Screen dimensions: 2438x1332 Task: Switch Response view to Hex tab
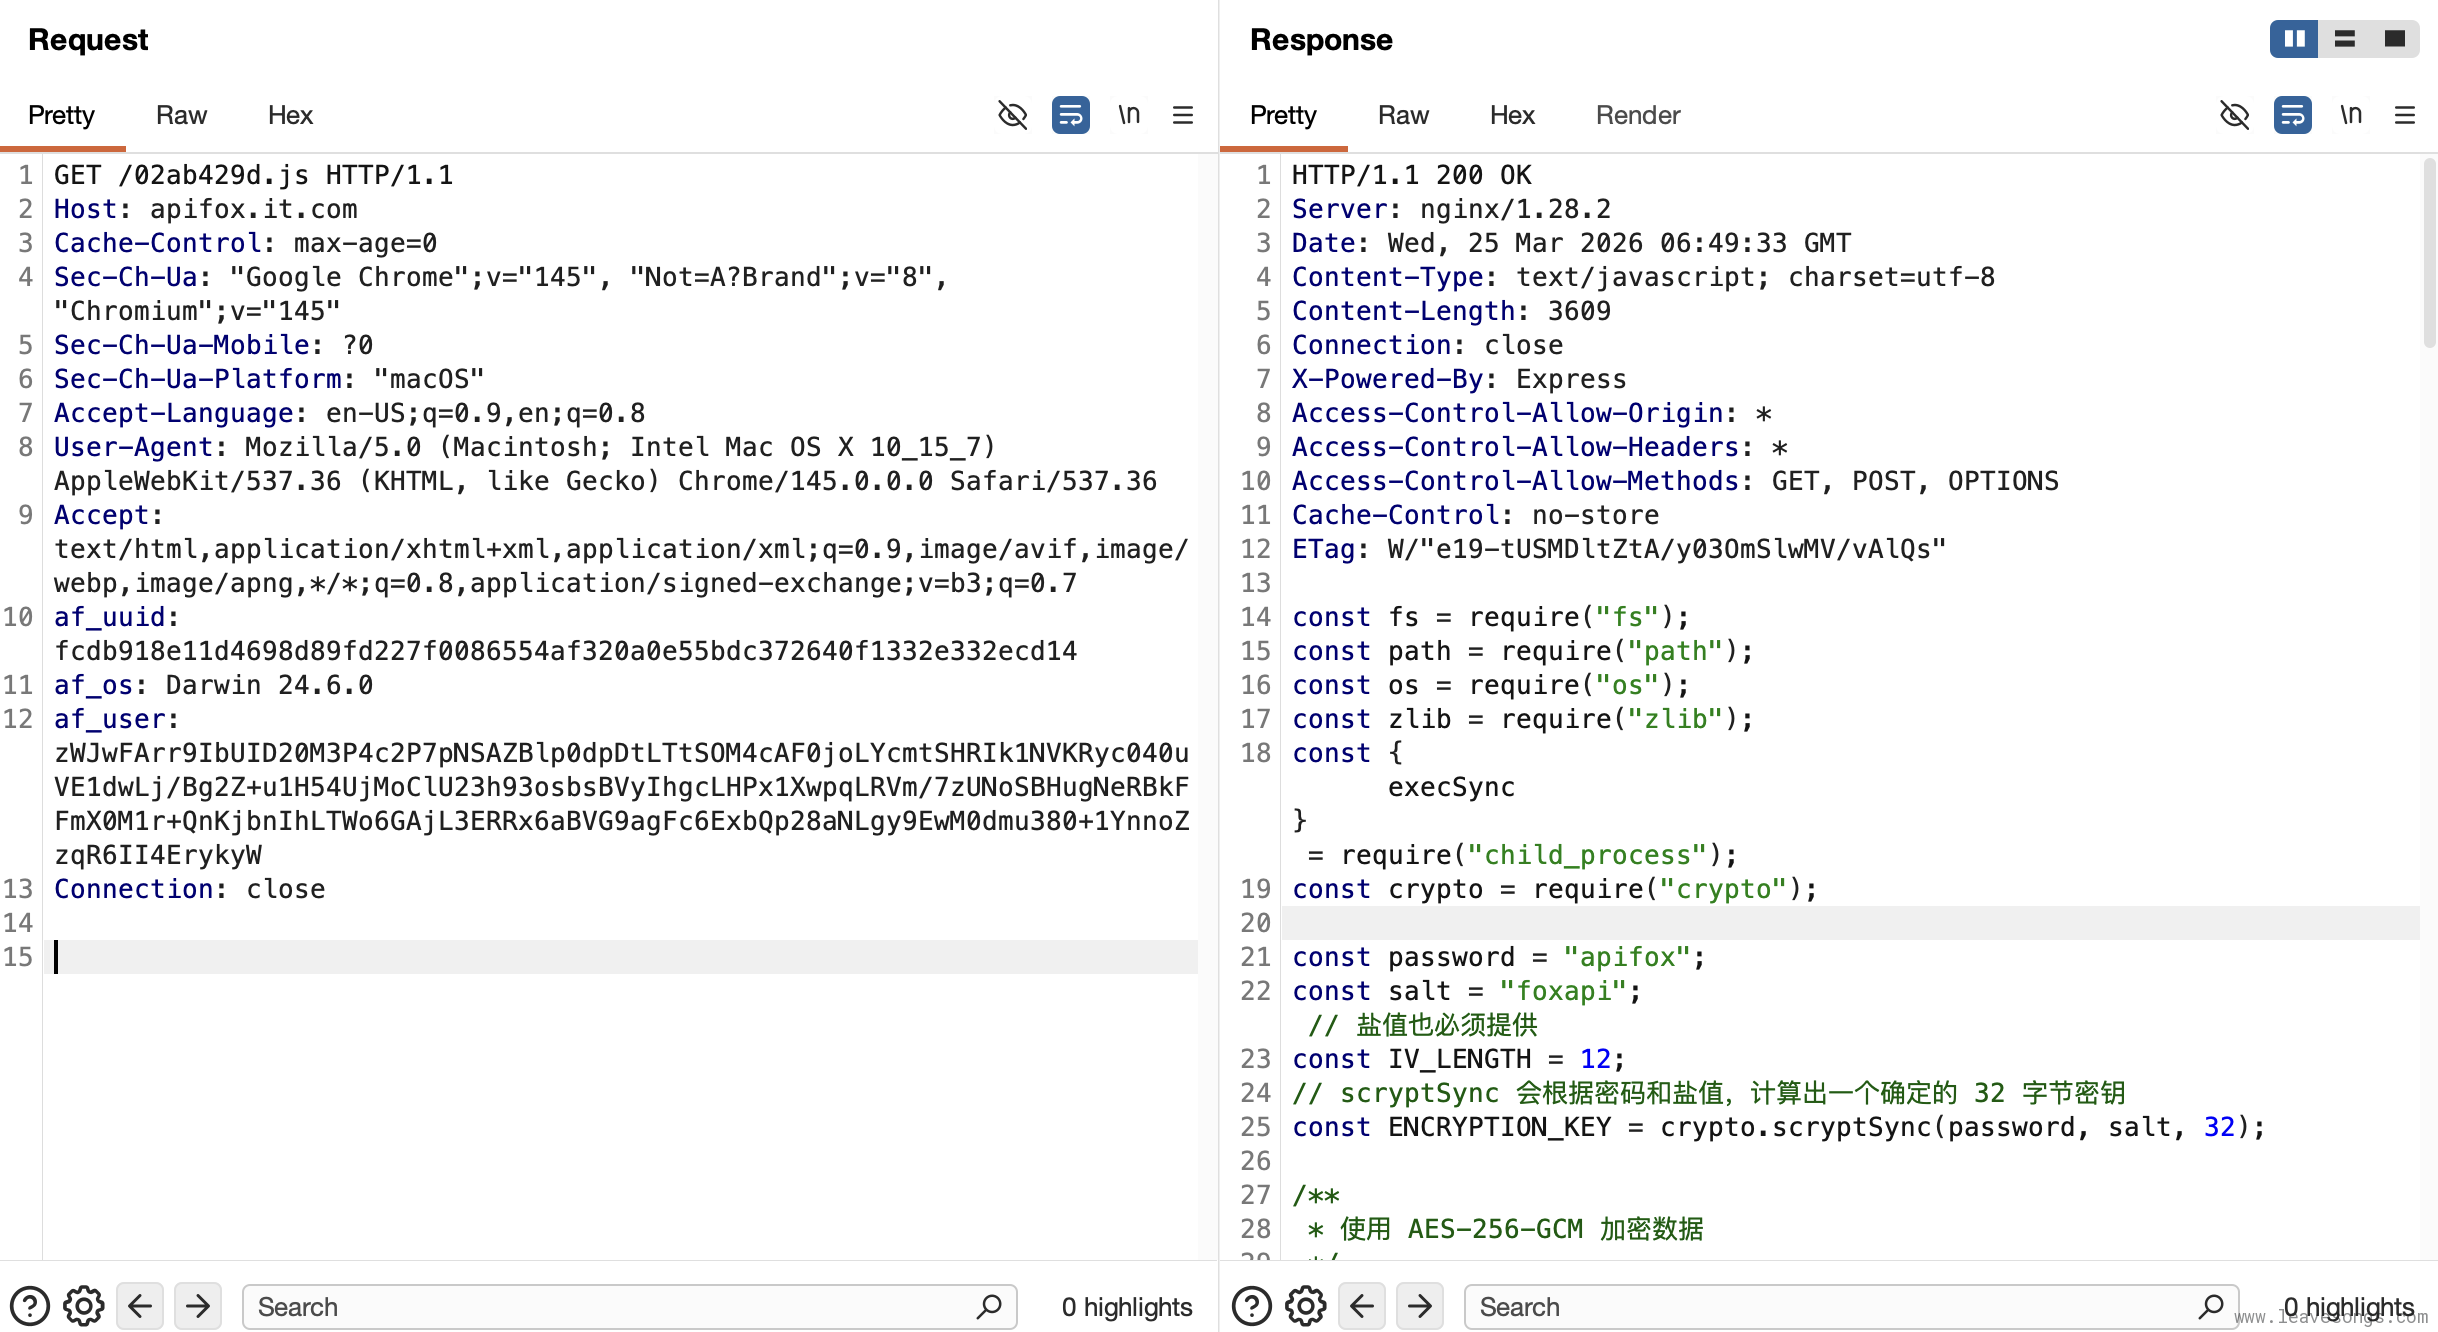pyautogui.click(x=1511, y=115)
